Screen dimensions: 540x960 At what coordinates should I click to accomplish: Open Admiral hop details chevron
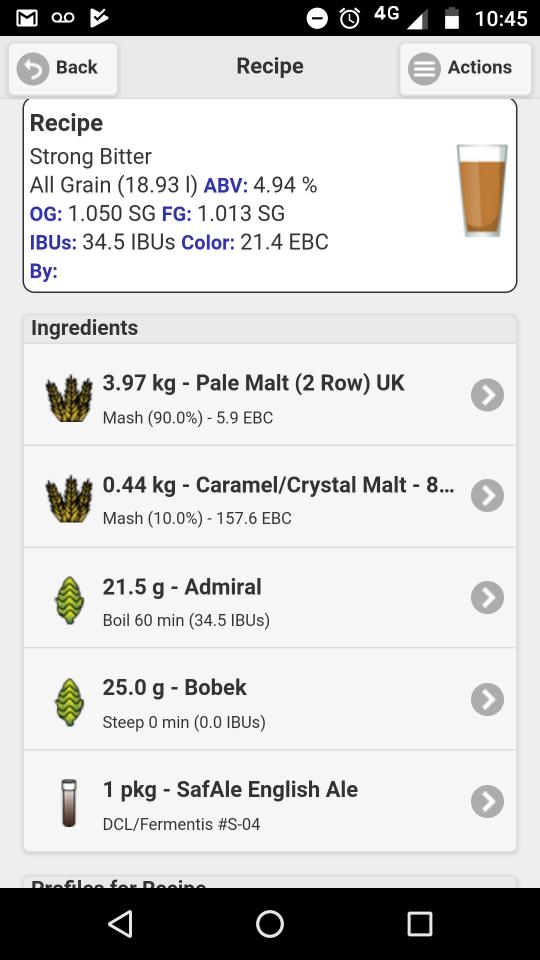click(x=487, y=598)
